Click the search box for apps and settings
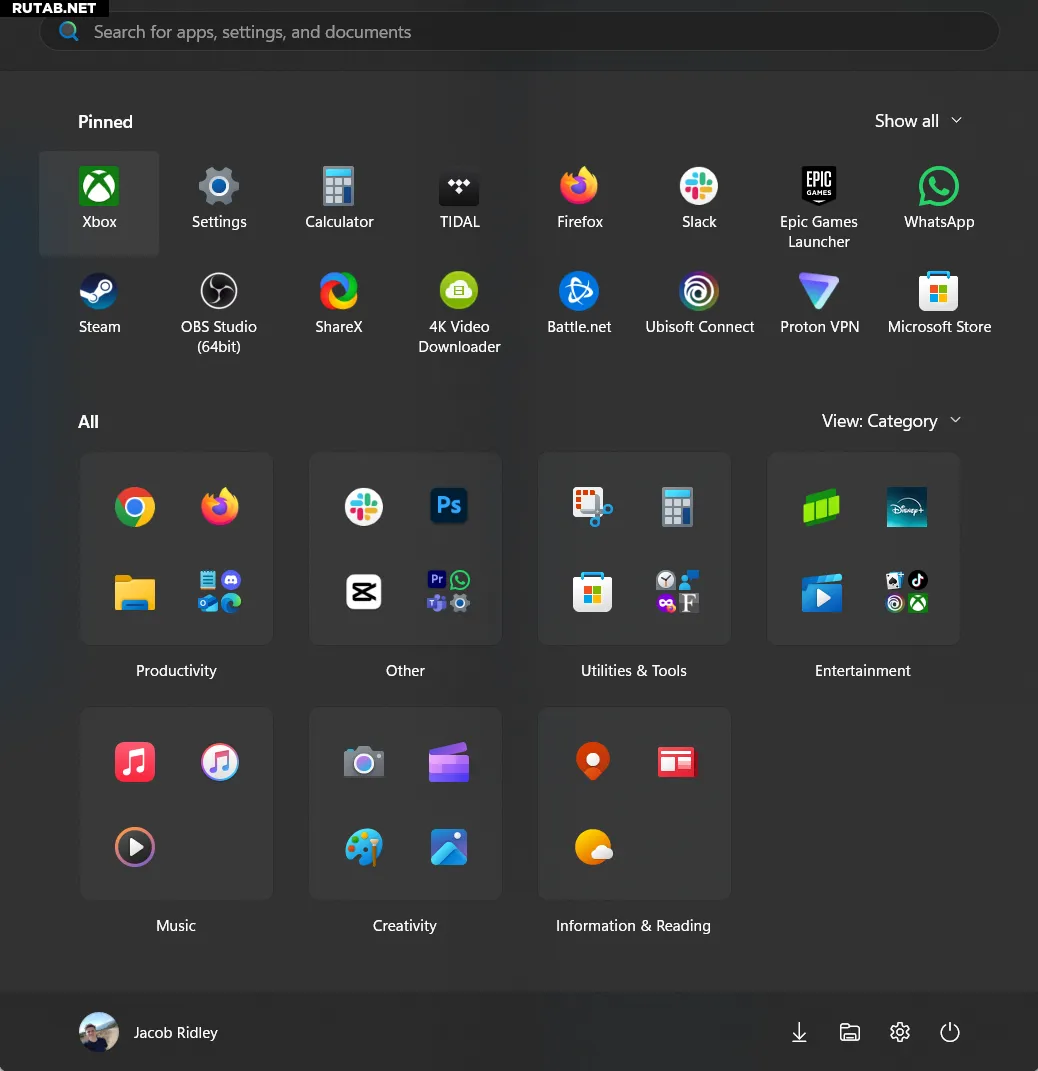This screenshot has height=1071, width=1038. click(519, 31)
